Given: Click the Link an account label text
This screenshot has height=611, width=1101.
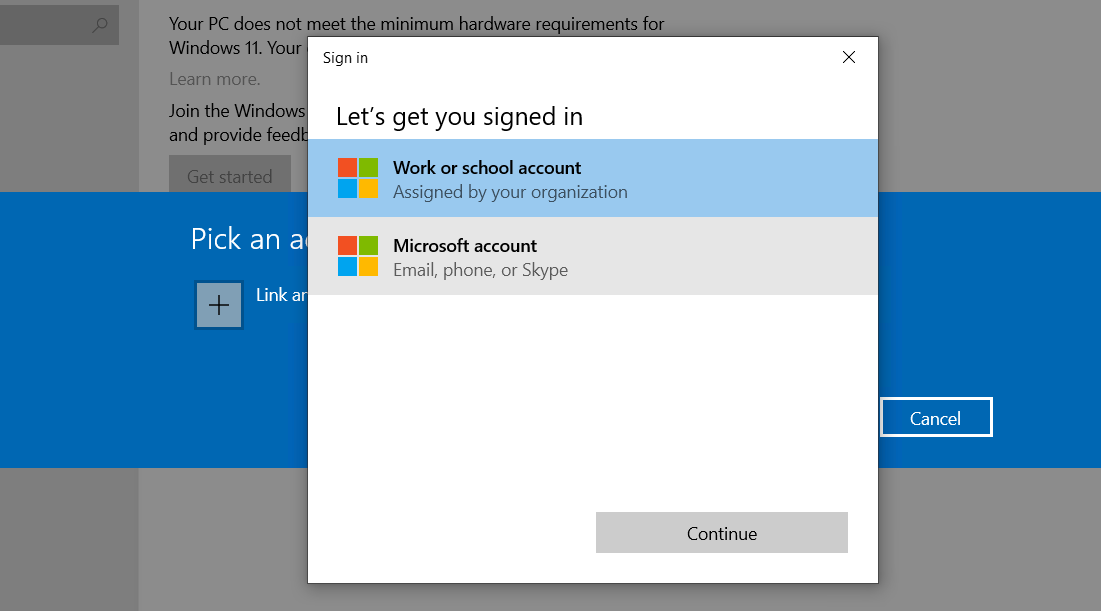Looking at the screenshot, I should click(281, 295).
